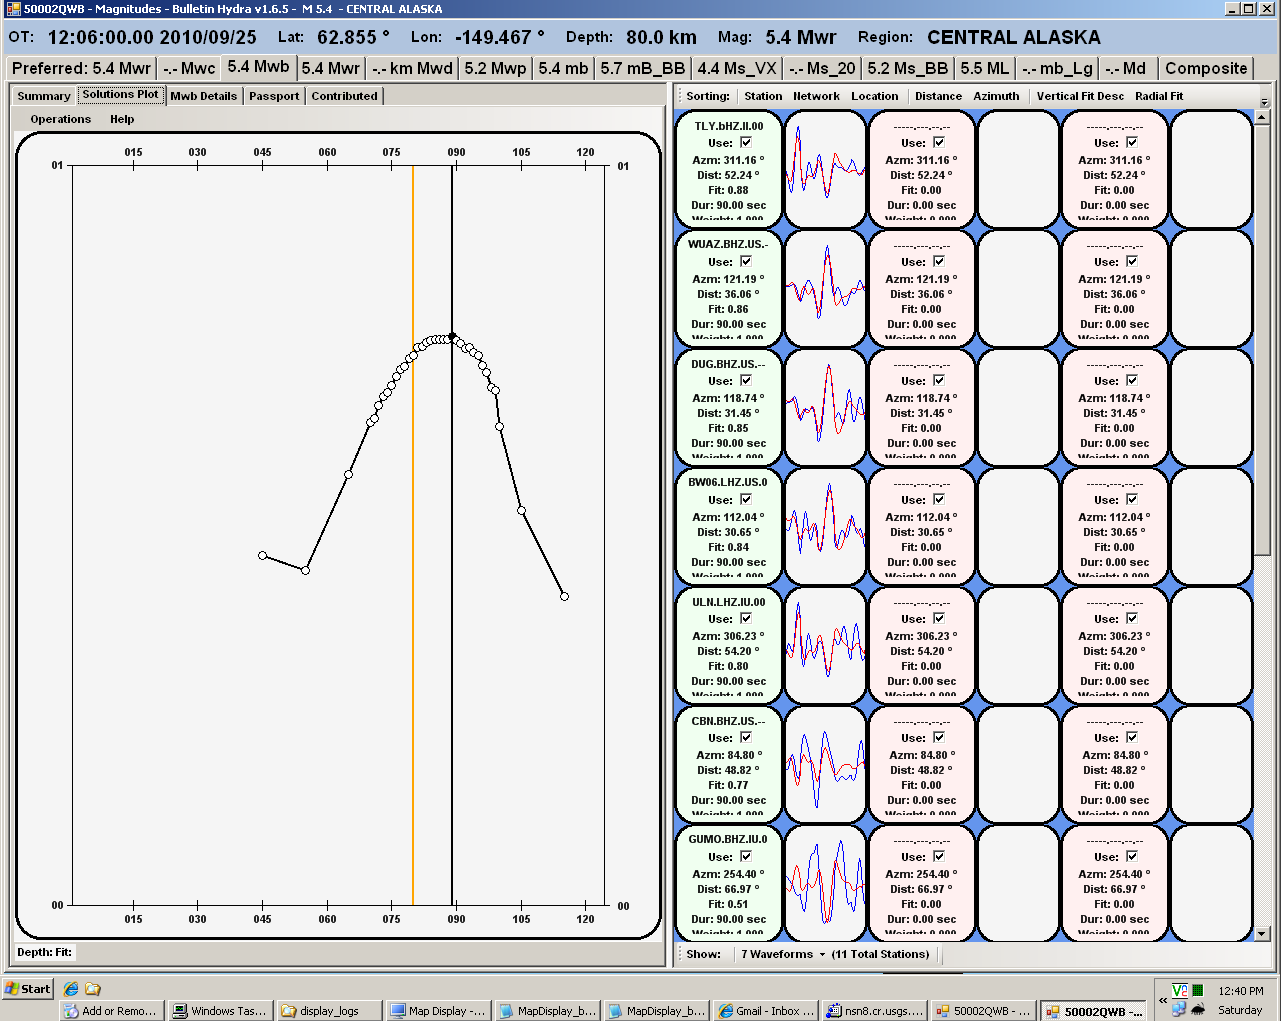This screenshot has width=1281, height=1021.
Task: Toggle Use checkbox for CBN.BHZ.US station
Action: tap(746, 737)
